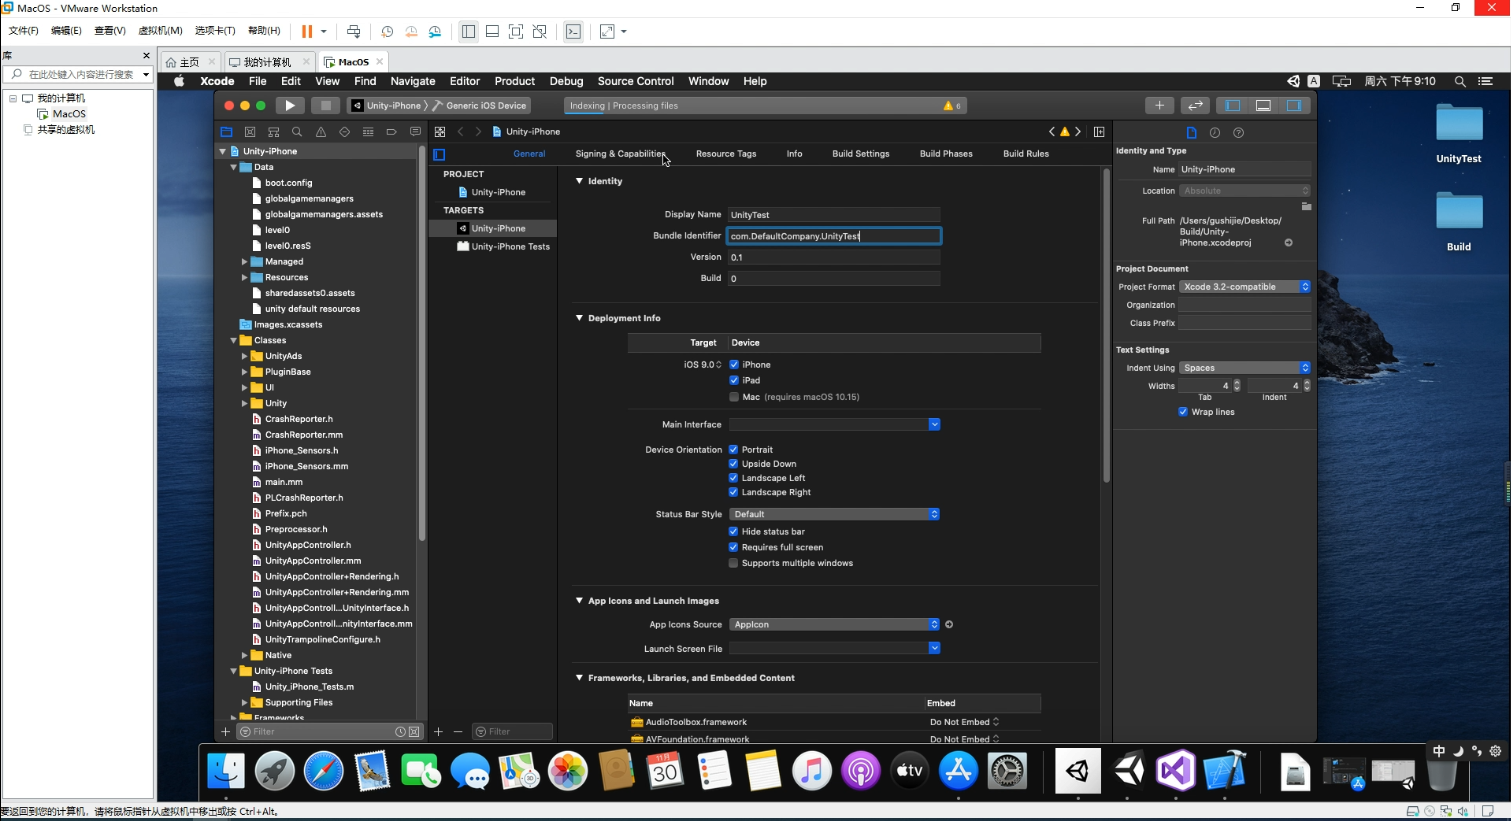Open the Issue navigator warning icon

(x=321, y=132)
